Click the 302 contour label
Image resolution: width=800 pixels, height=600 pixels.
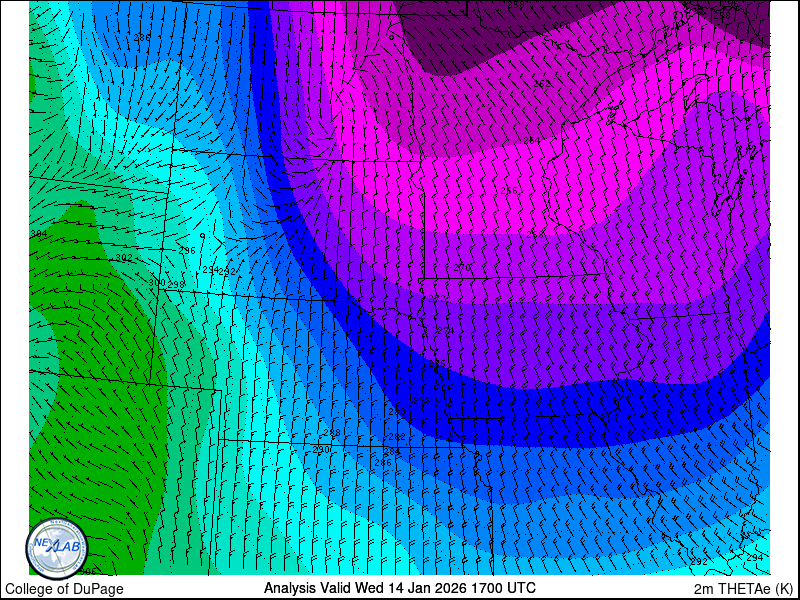point(124,257)
